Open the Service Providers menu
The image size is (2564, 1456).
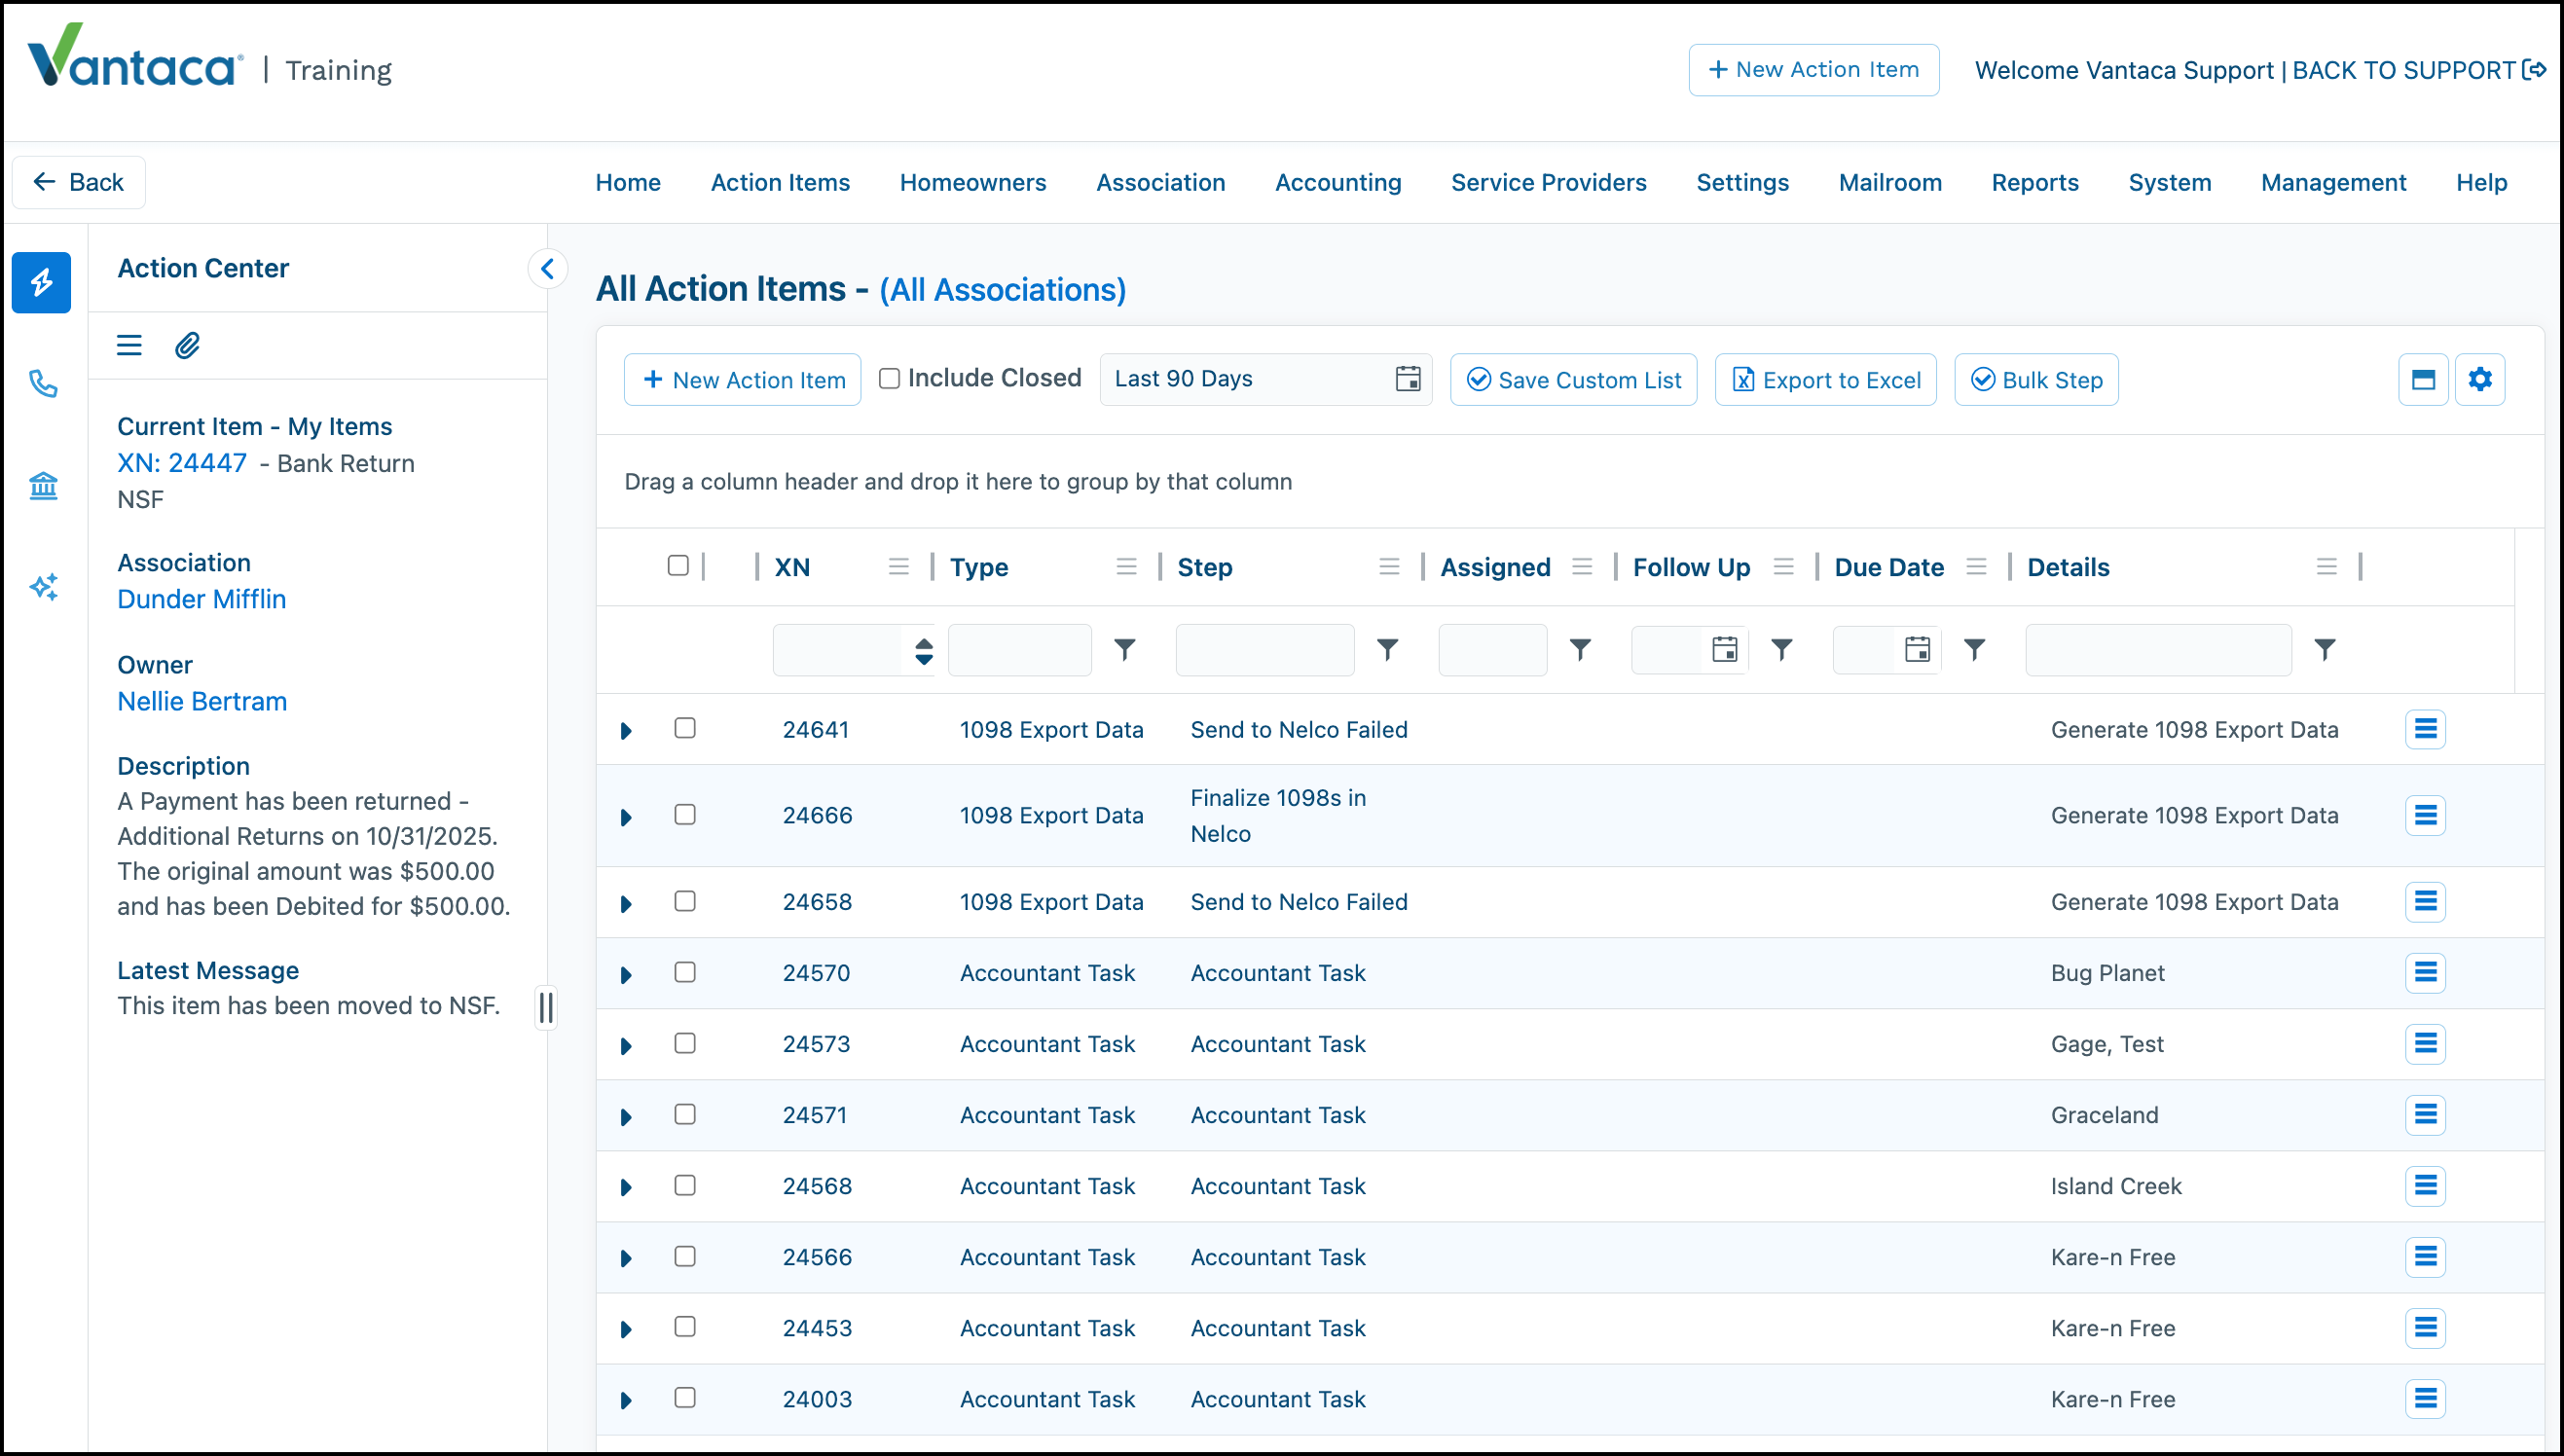[x=1548, y=182]
